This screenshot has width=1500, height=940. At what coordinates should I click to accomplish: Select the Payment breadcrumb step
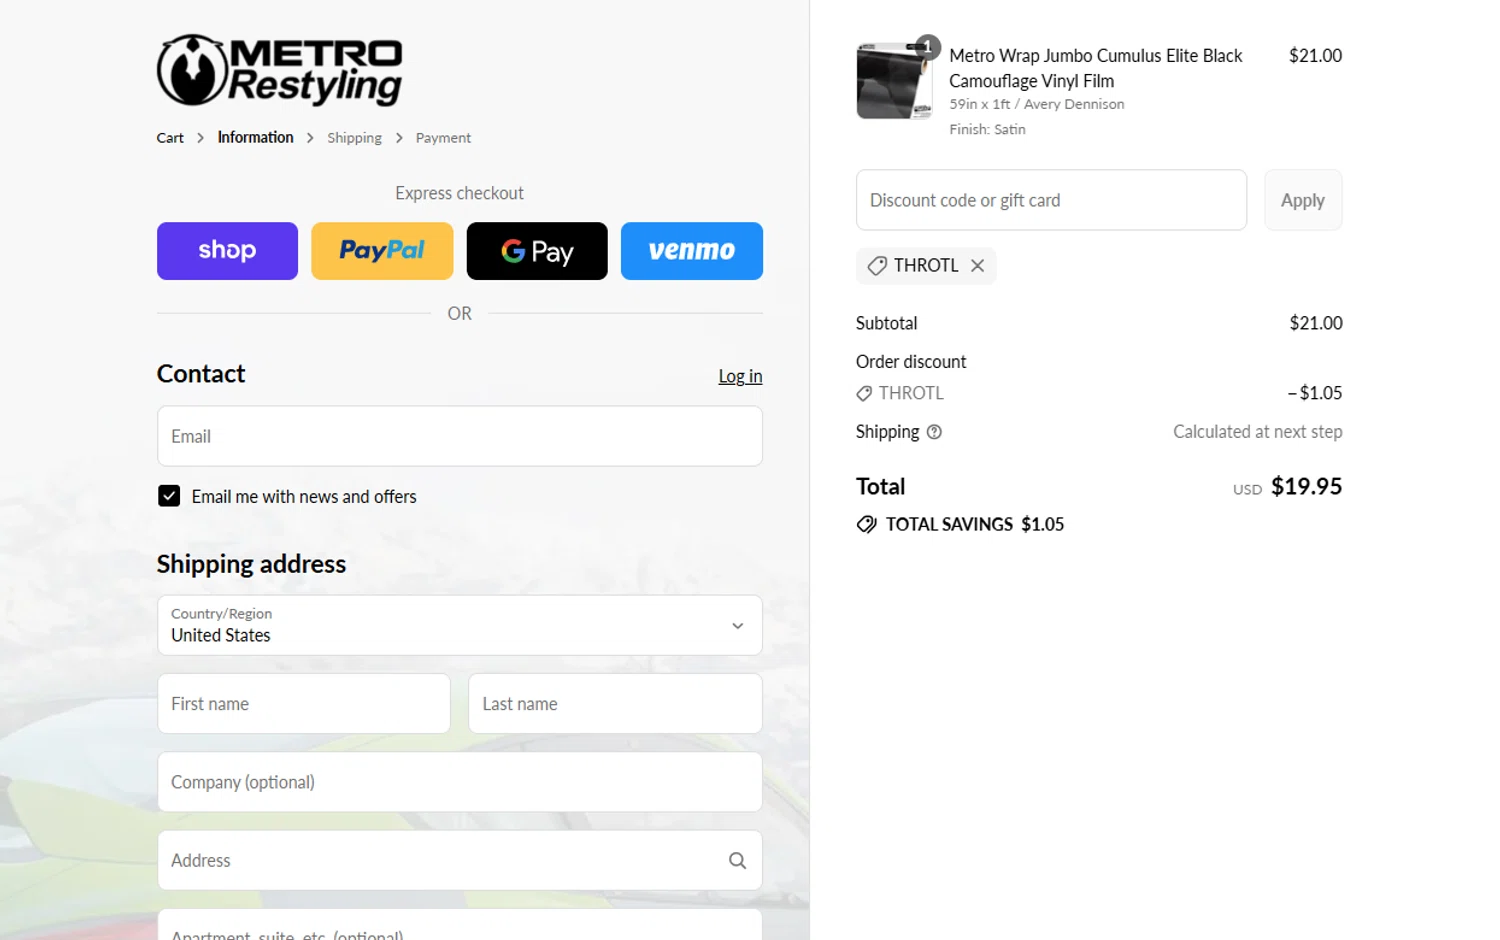click(x=443, y=138)
